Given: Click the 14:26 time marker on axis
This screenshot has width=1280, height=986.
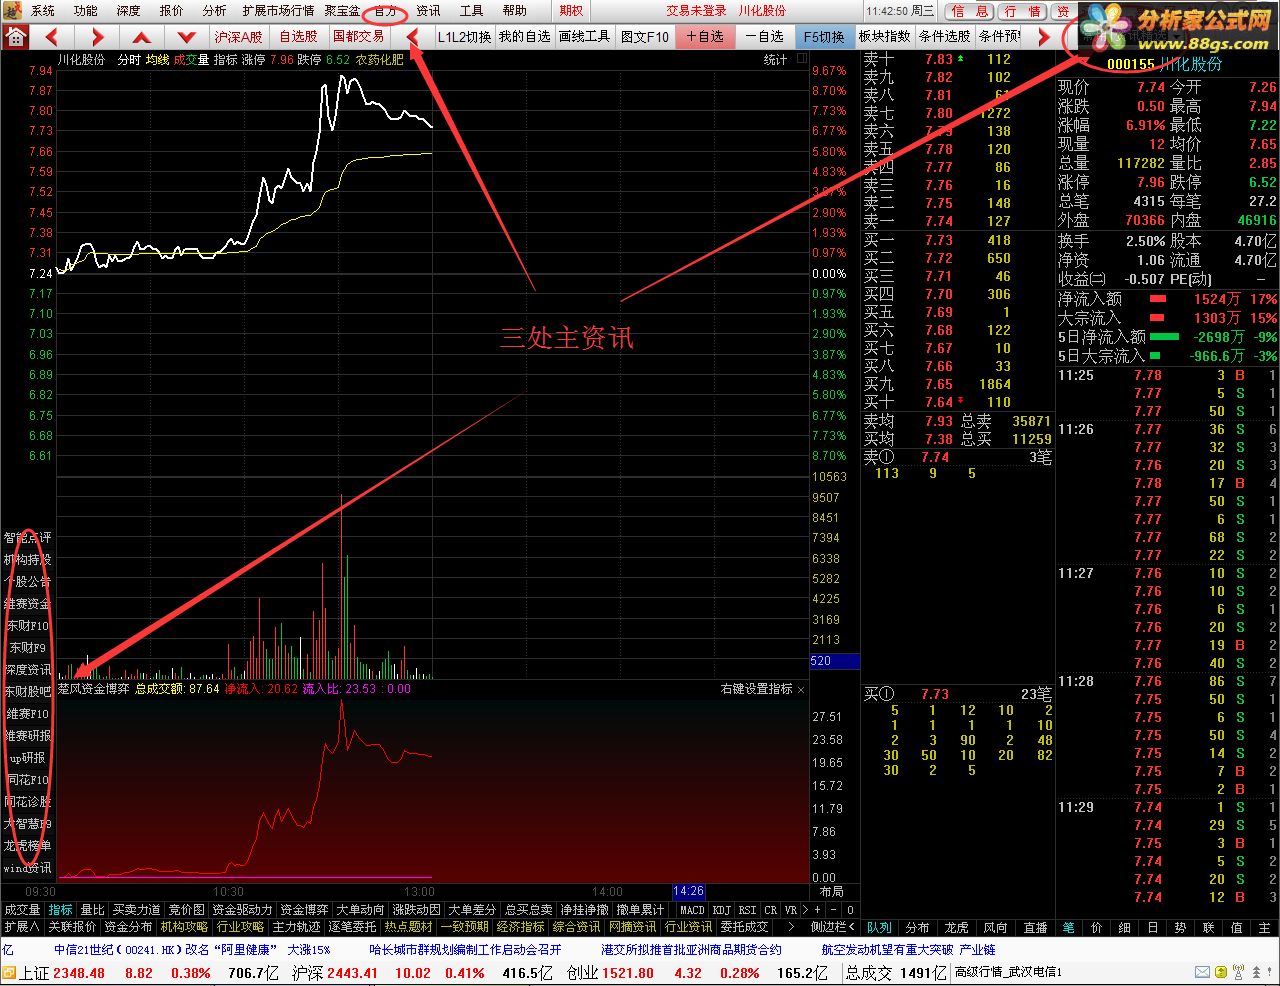Looking at the screenshot, I should (688, 891).
